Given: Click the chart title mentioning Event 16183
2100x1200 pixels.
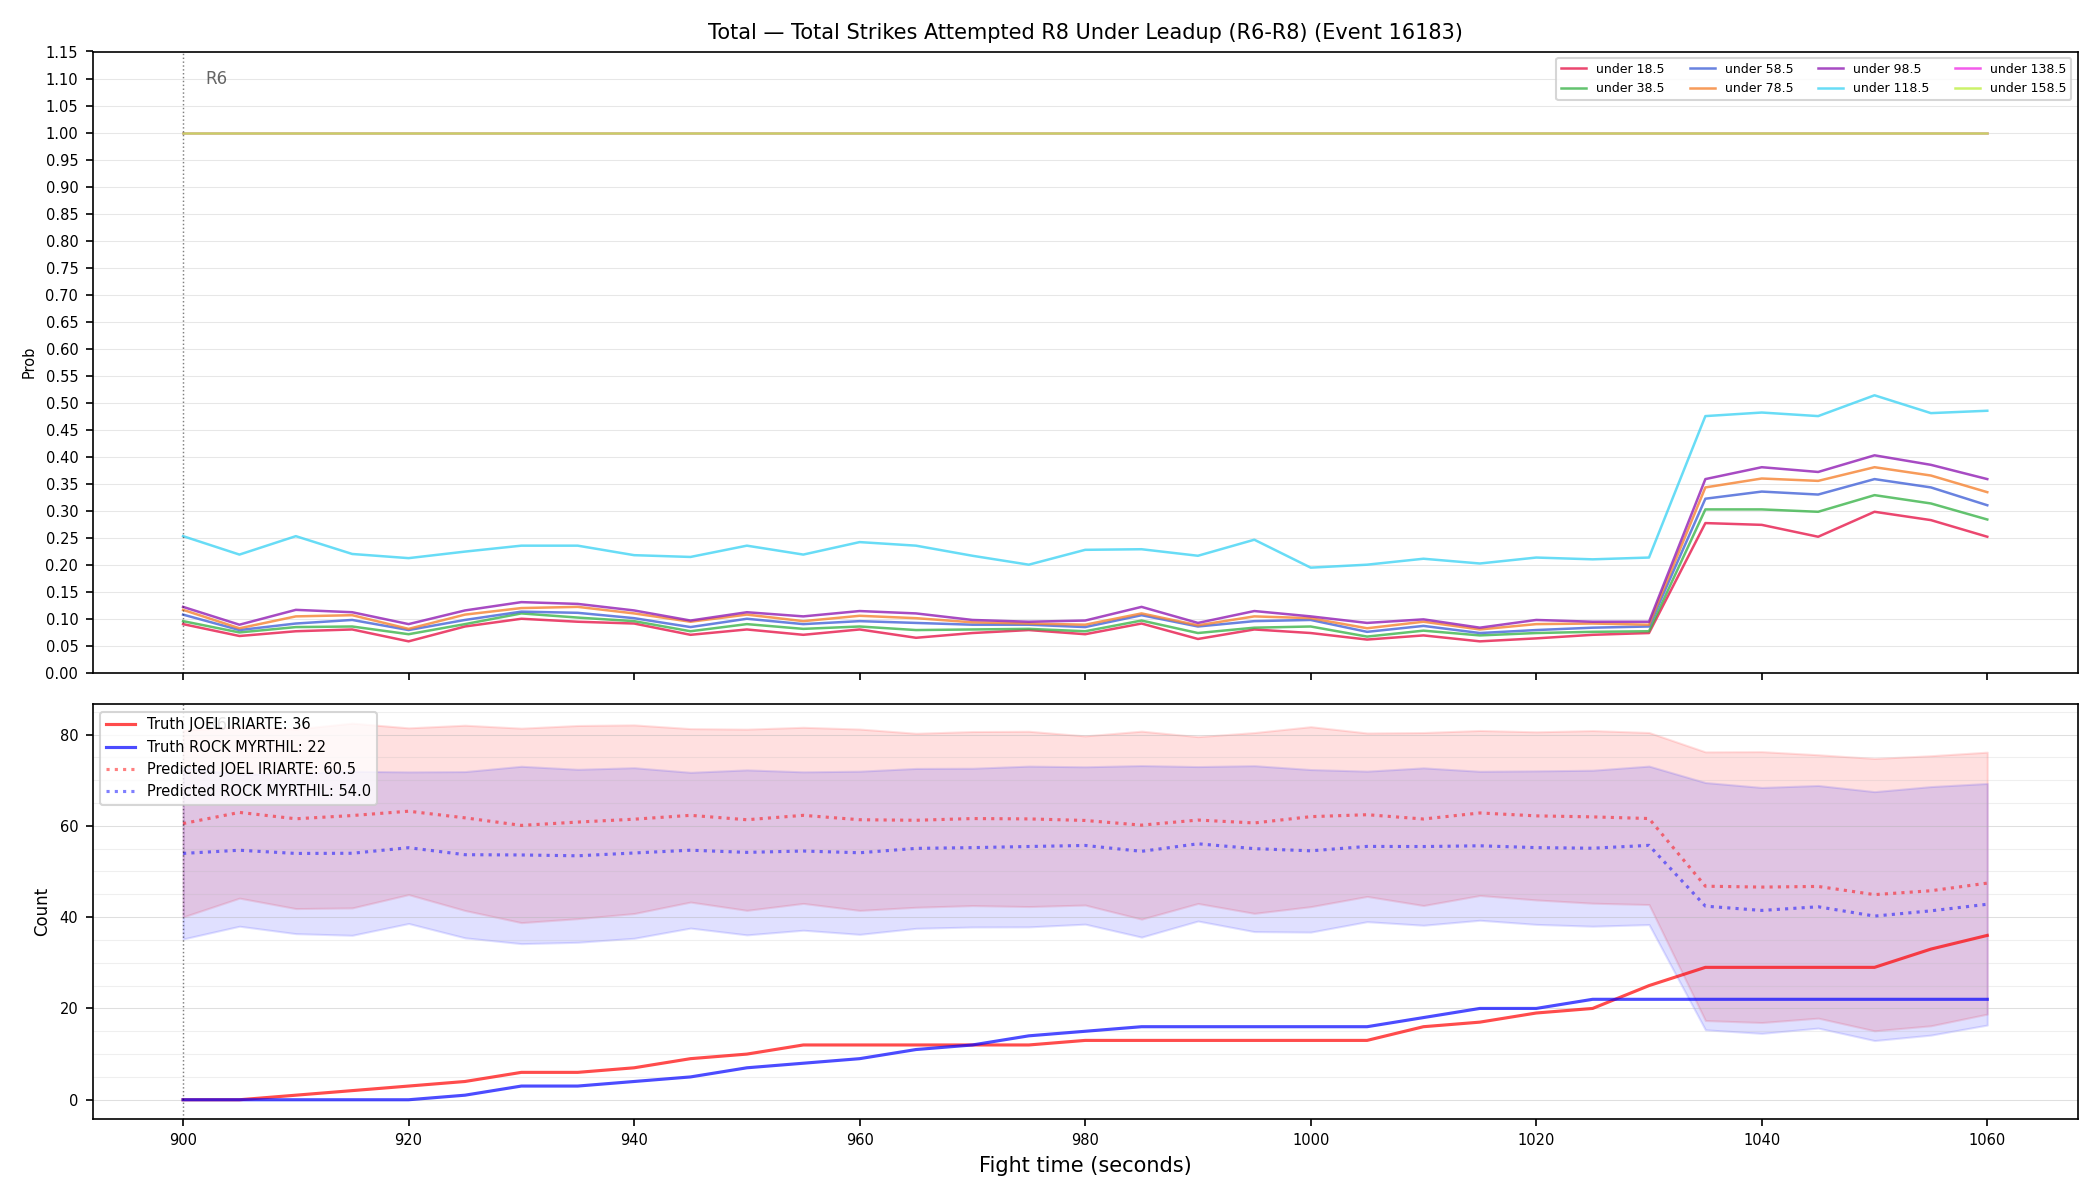Looking at the screenshot, I should click(x=1085, y=32).
